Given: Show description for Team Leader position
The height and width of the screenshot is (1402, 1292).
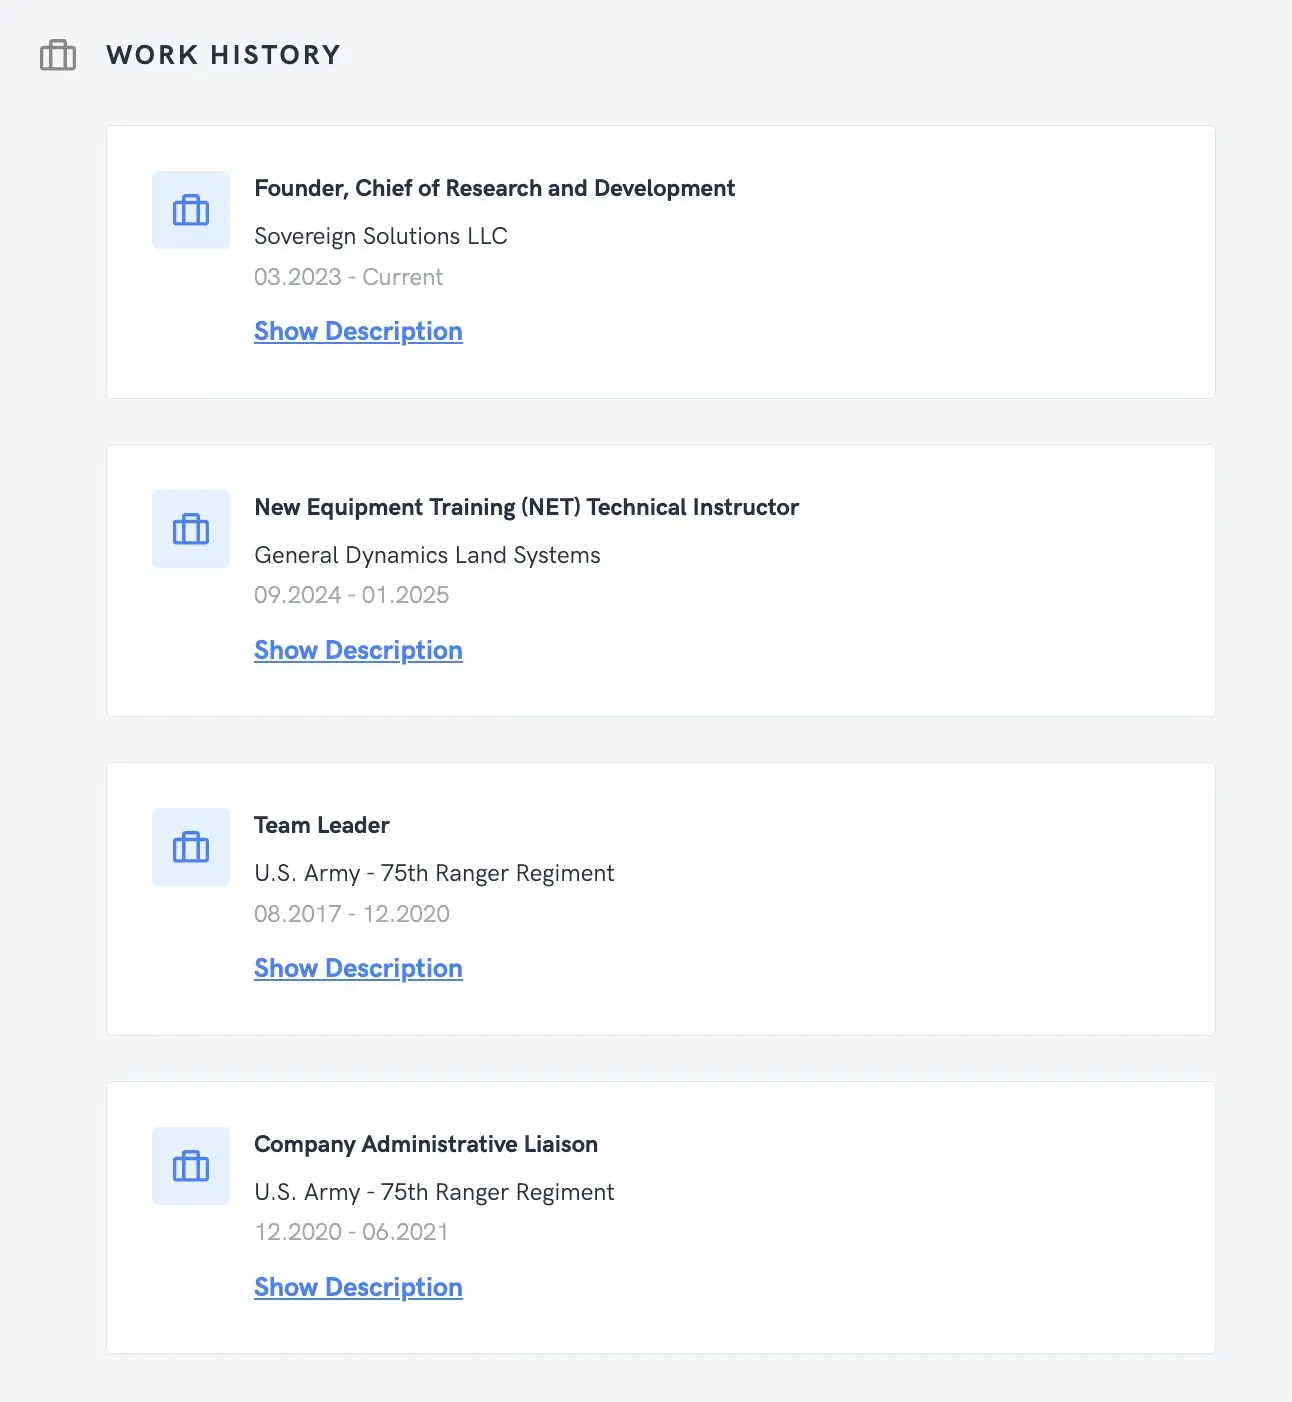Looking at the screenshot, I should point(358,968).
